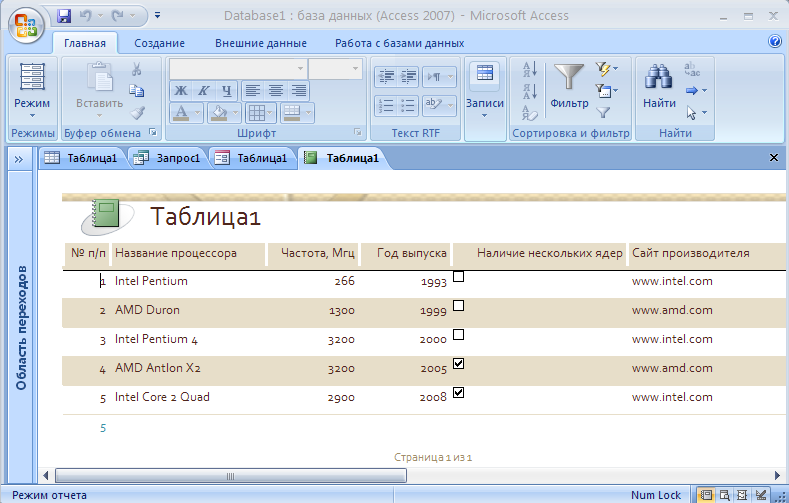Screen dimensions: 789x503
Task: Expand the navigation pane shutter button
Action: 19,159
